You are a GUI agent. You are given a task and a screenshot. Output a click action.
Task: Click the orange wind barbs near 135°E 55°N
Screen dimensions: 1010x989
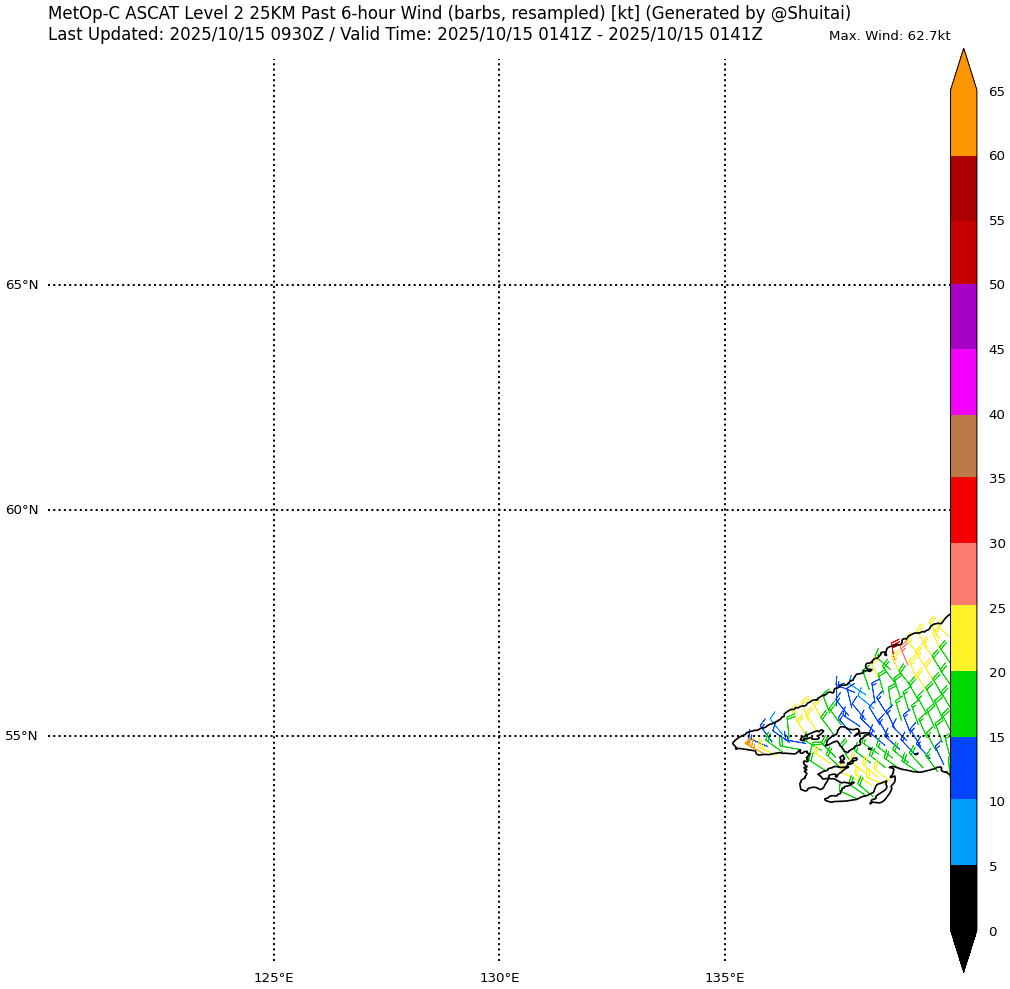click(751, 743)
